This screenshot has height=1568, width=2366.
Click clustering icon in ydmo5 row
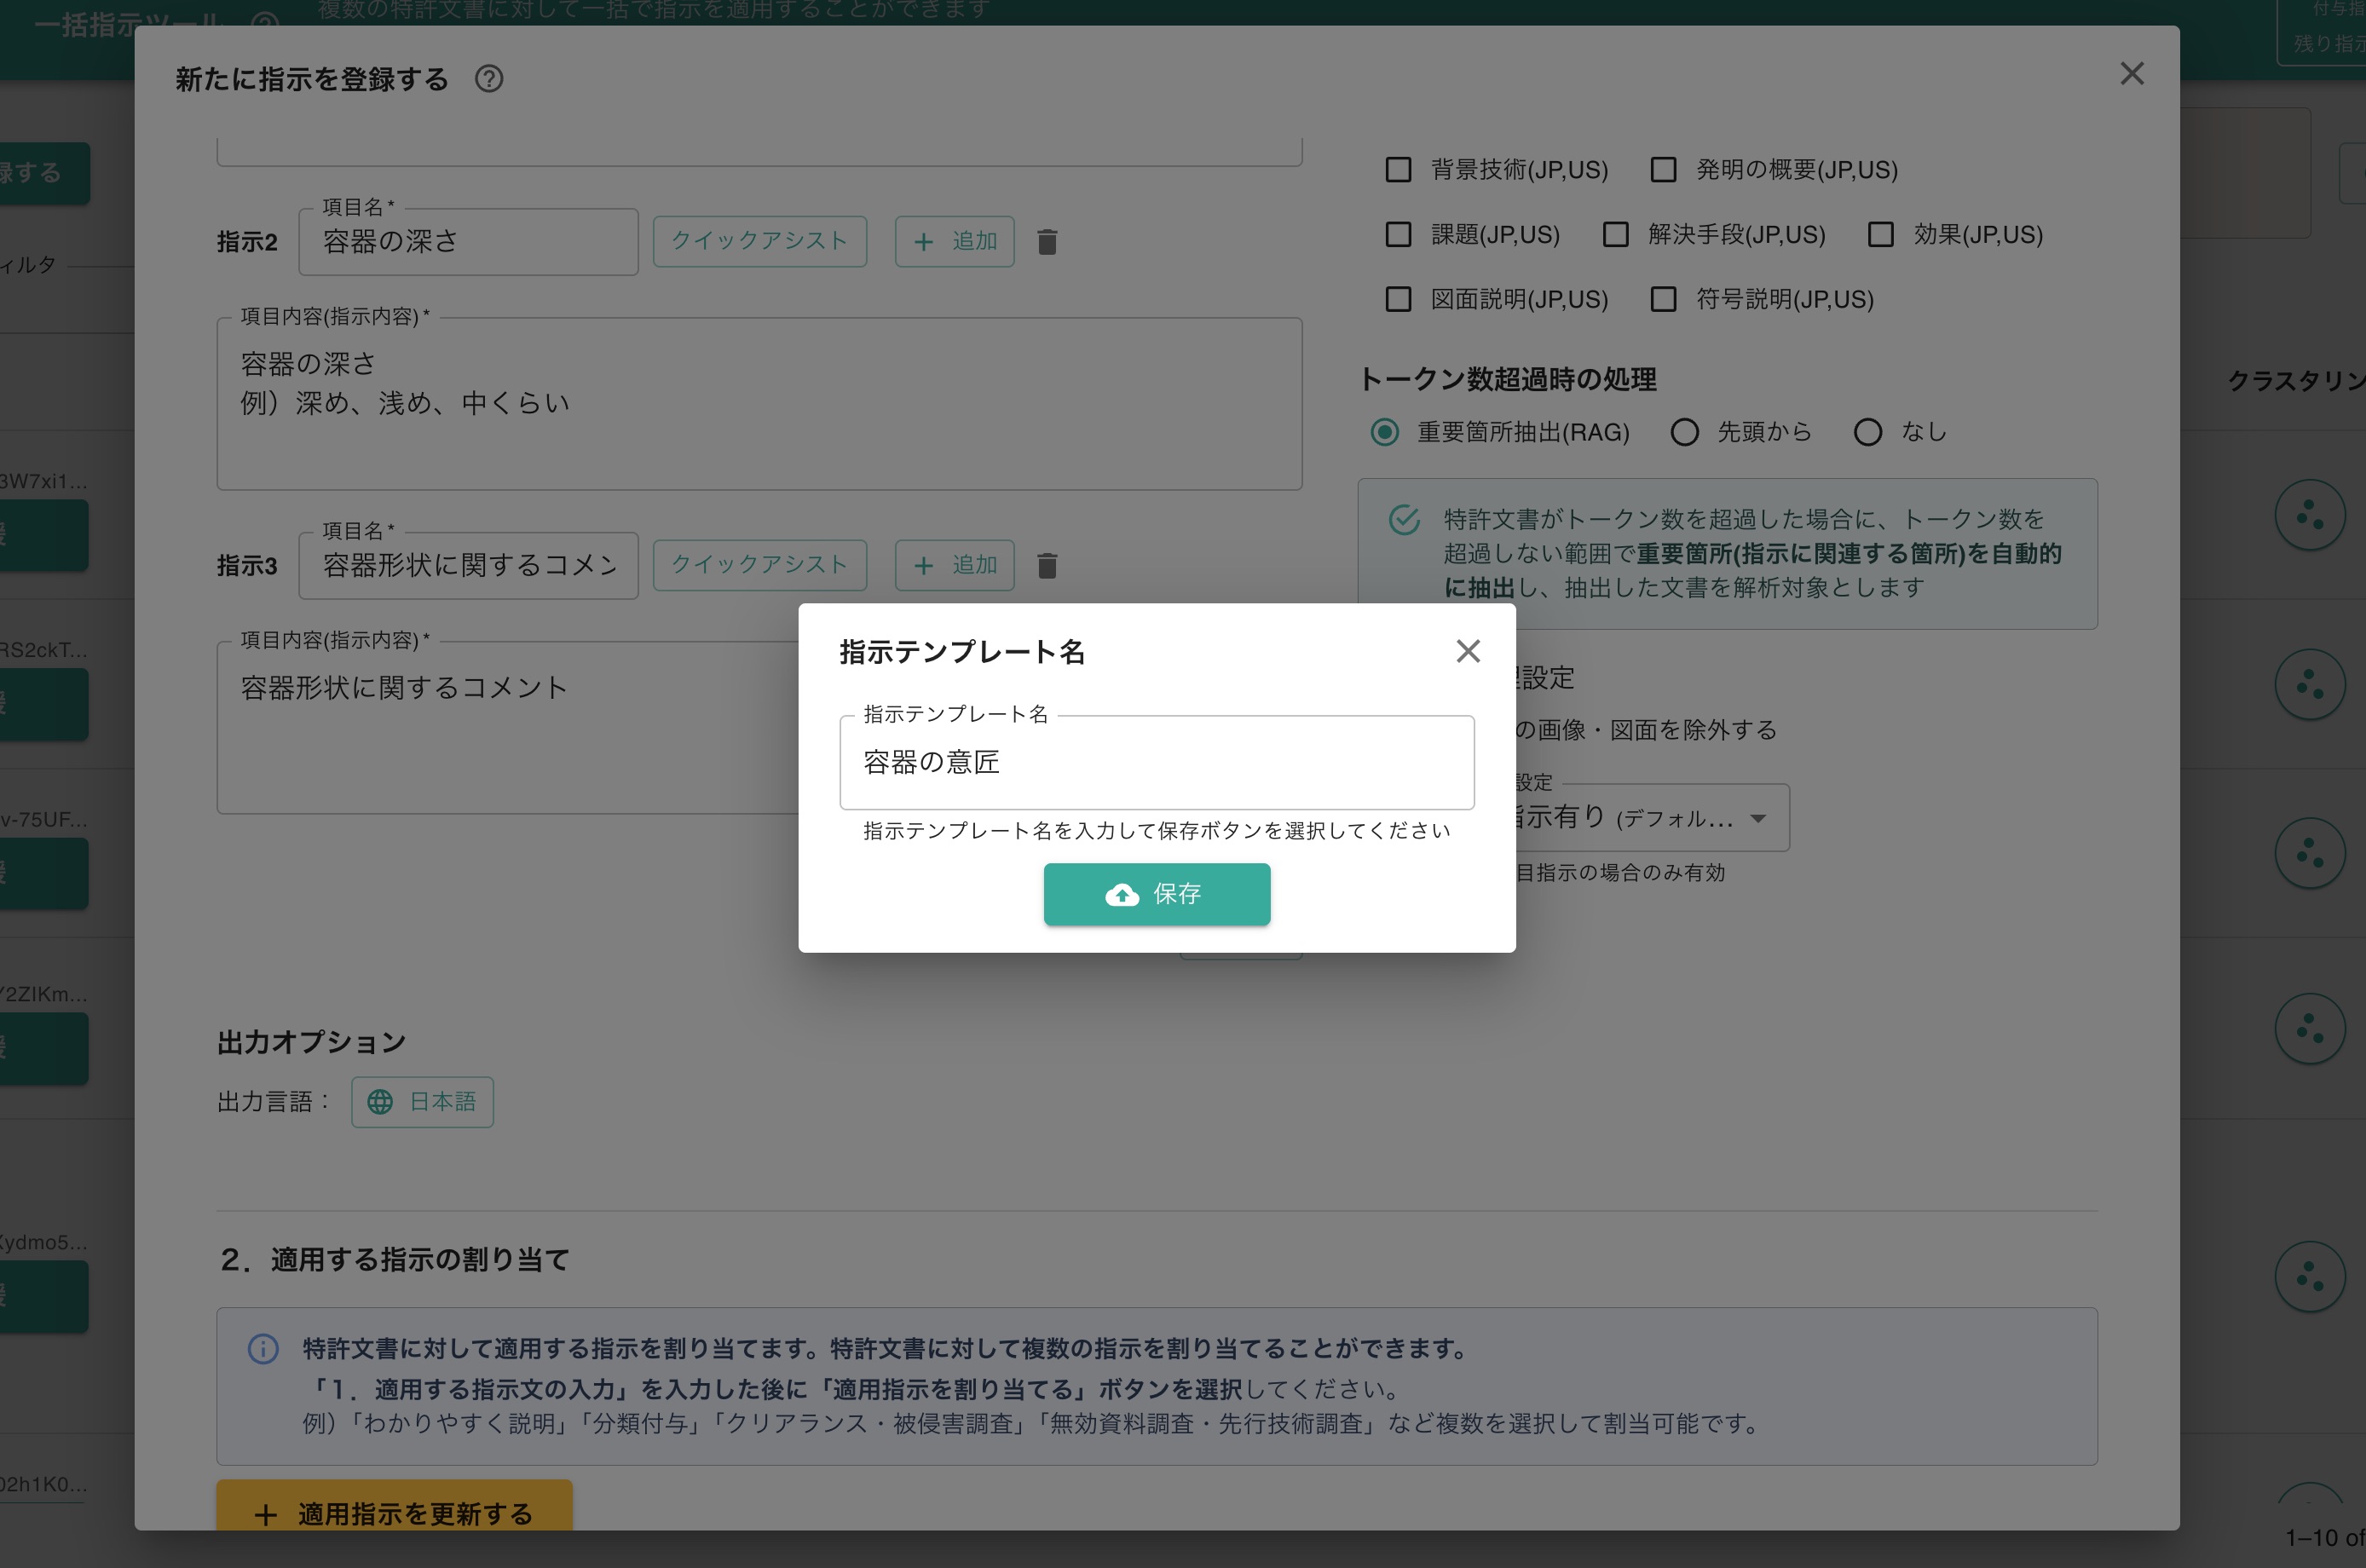click(x=2310, y=1277)
